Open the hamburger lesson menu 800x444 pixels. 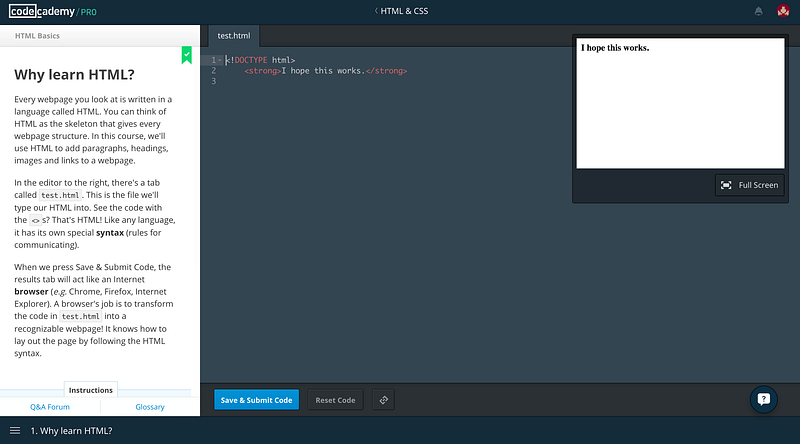15,431
